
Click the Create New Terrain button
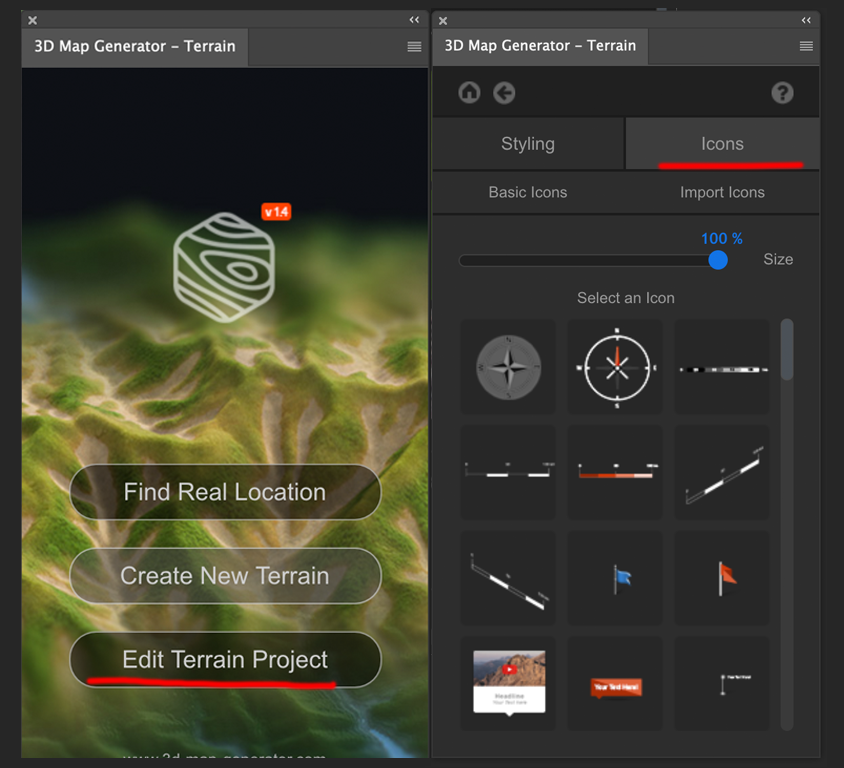[225, 575]
